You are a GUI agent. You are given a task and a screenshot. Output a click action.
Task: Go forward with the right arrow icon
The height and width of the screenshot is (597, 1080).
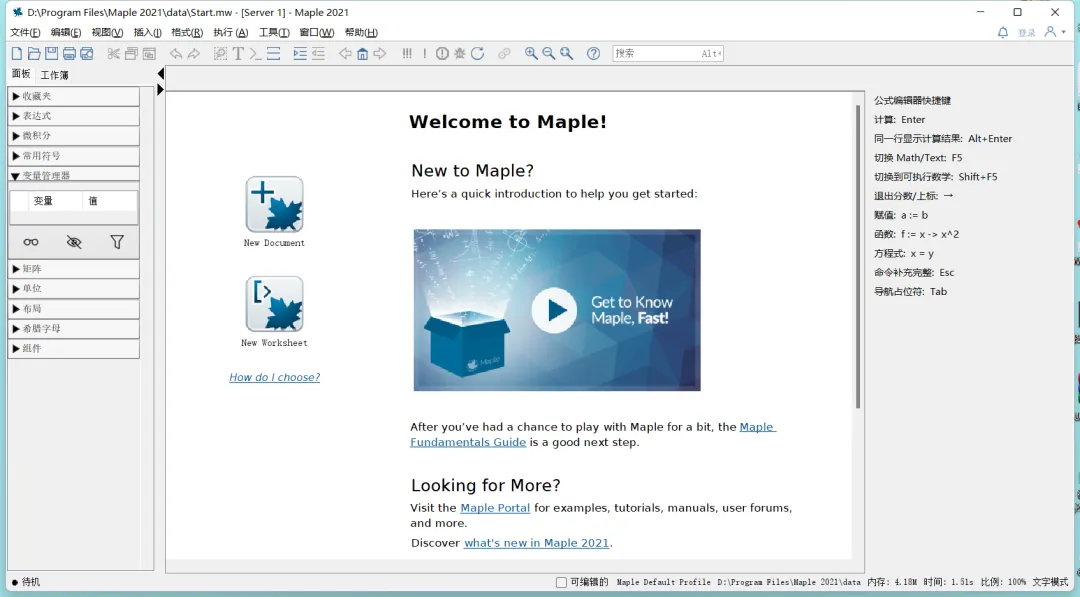tap(380, 54)
